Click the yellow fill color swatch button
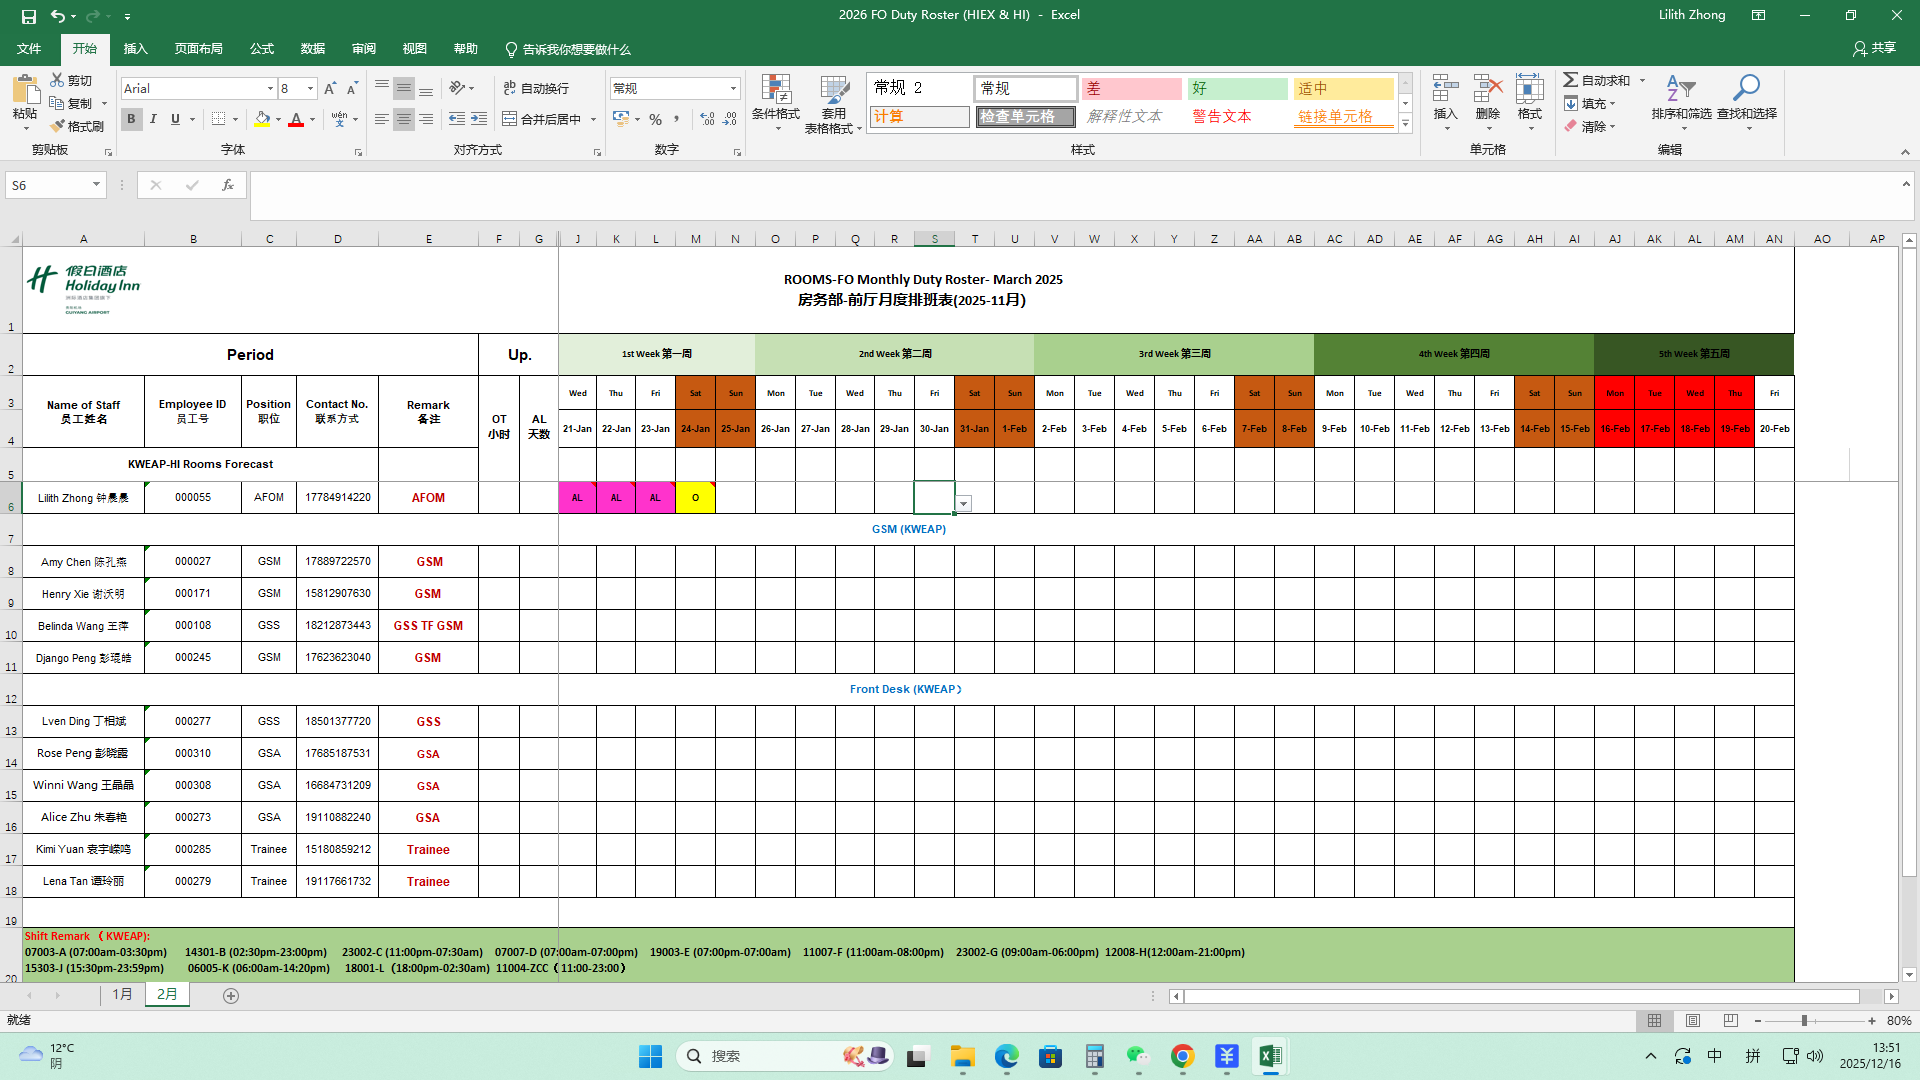Screen dimensions: 1920x1080 (x=262, y=119)
